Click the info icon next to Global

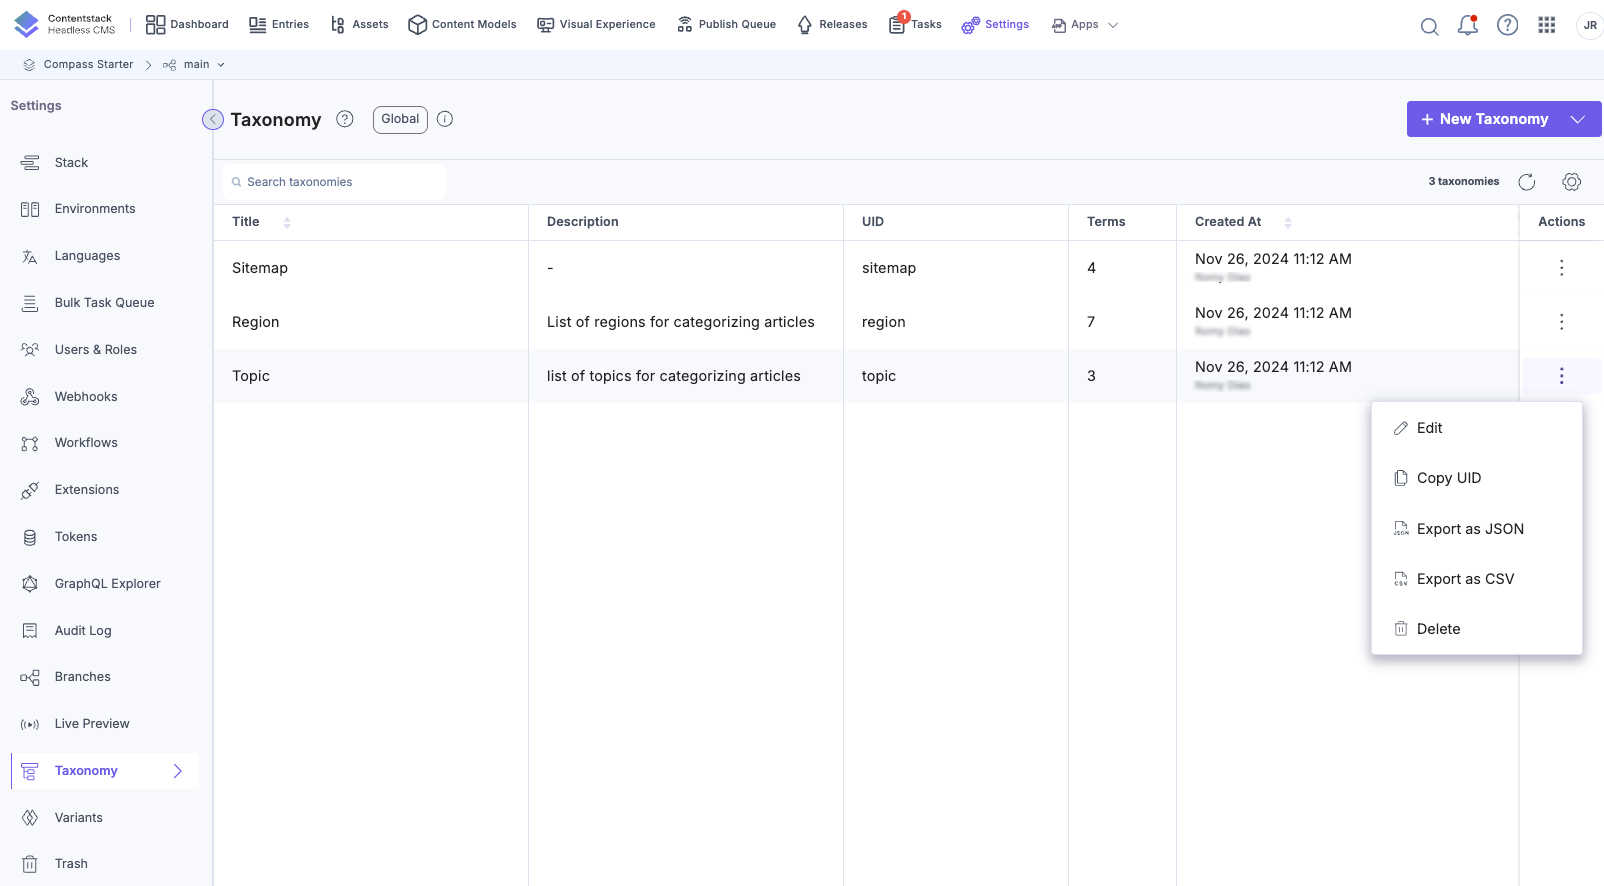[x=445, y=119]
